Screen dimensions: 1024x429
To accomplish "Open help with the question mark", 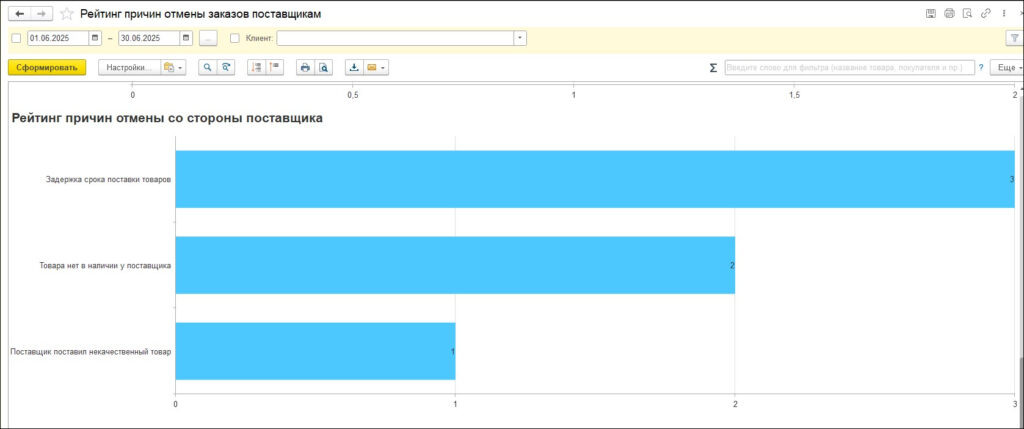I will (x=981, y=67).
